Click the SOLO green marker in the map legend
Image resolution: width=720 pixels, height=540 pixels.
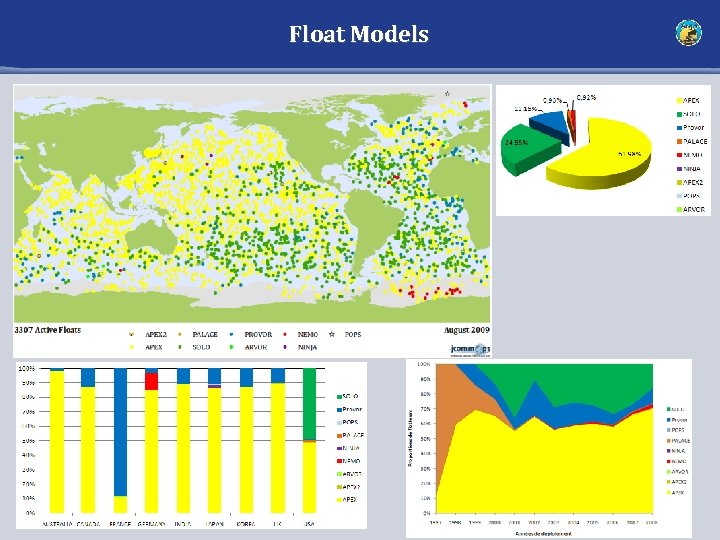tap(180, 347)
